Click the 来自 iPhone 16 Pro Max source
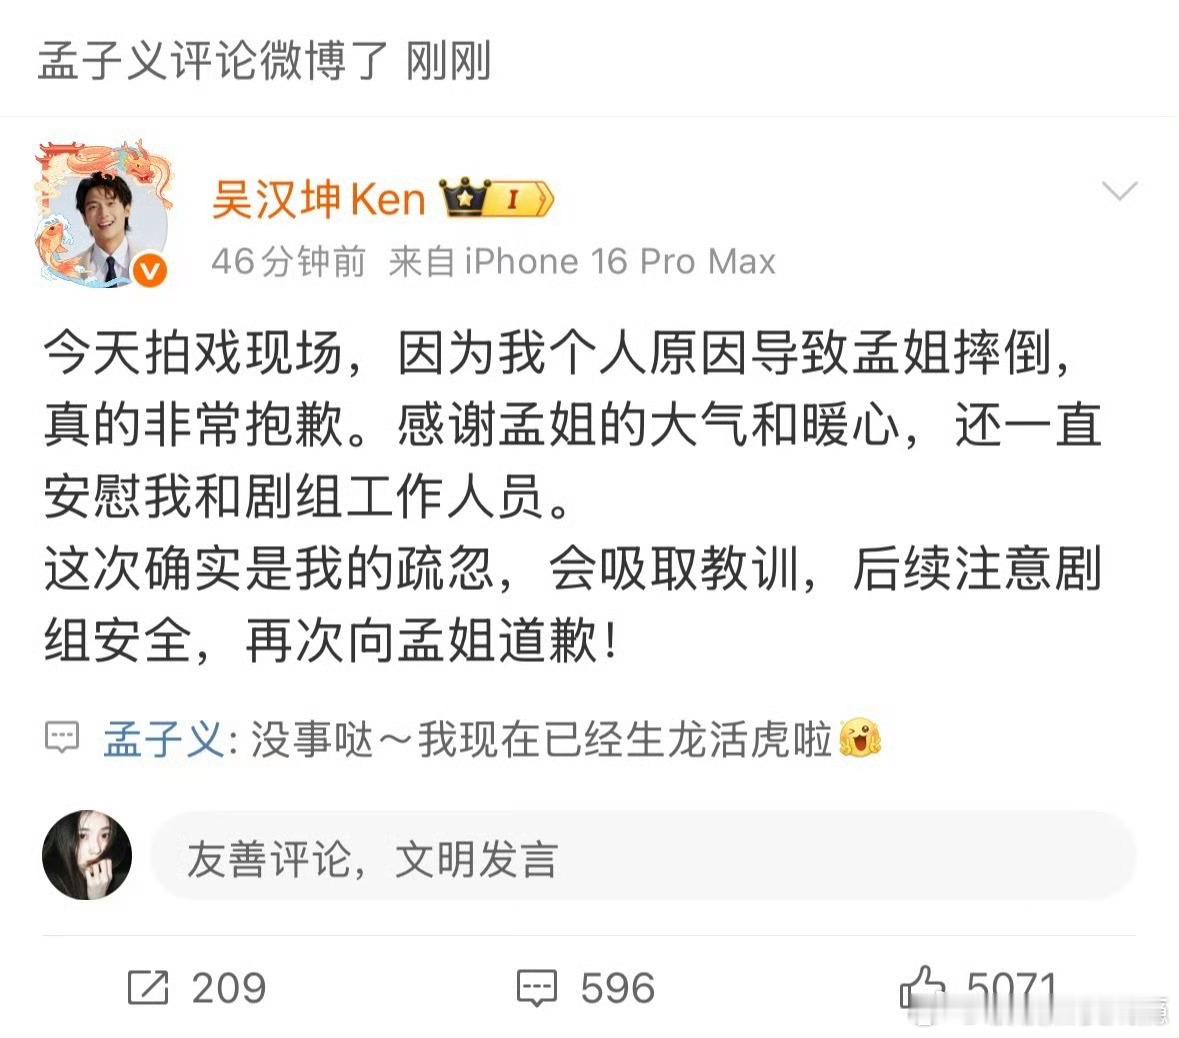Screen dimensions: 1179x1038 [582, 263]
